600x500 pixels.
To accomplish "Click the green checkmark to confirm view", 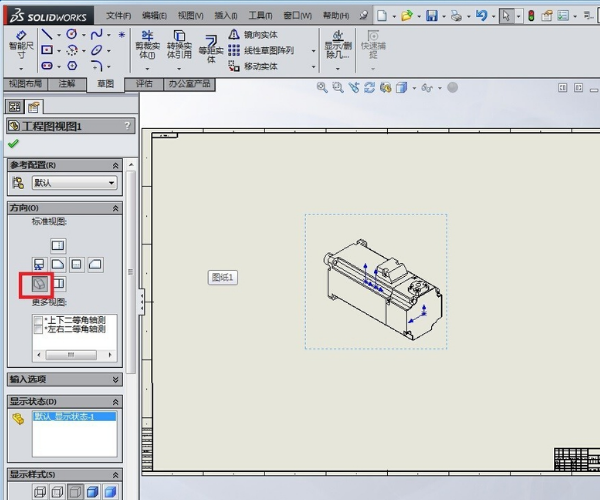I will [x=13, y=144].
